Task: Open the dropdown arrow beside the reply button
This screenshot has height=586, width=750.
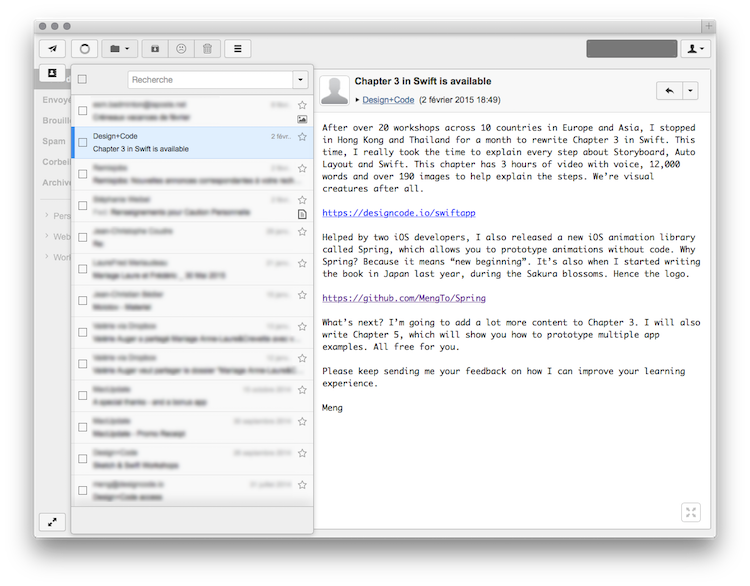Action: point(691,90)
